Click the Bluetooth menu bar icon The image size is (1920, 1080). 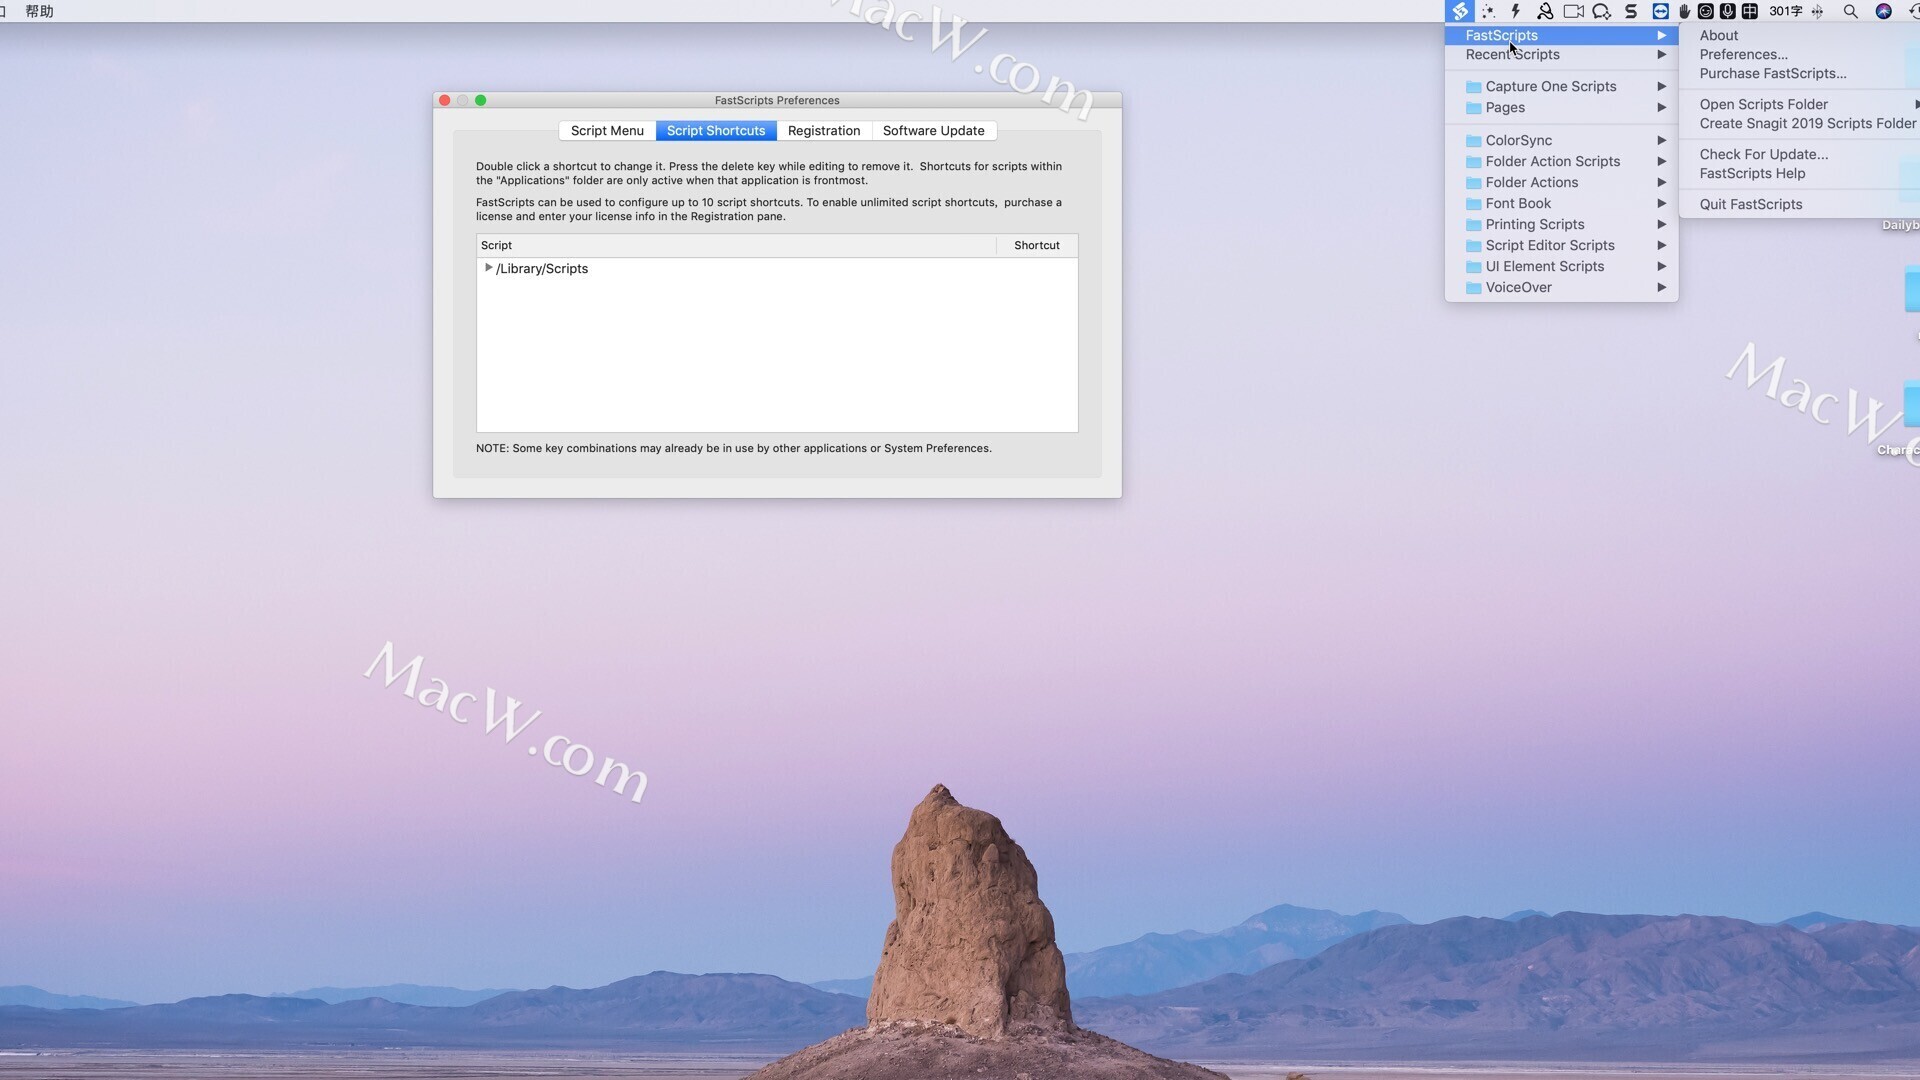click(1818, 11)
